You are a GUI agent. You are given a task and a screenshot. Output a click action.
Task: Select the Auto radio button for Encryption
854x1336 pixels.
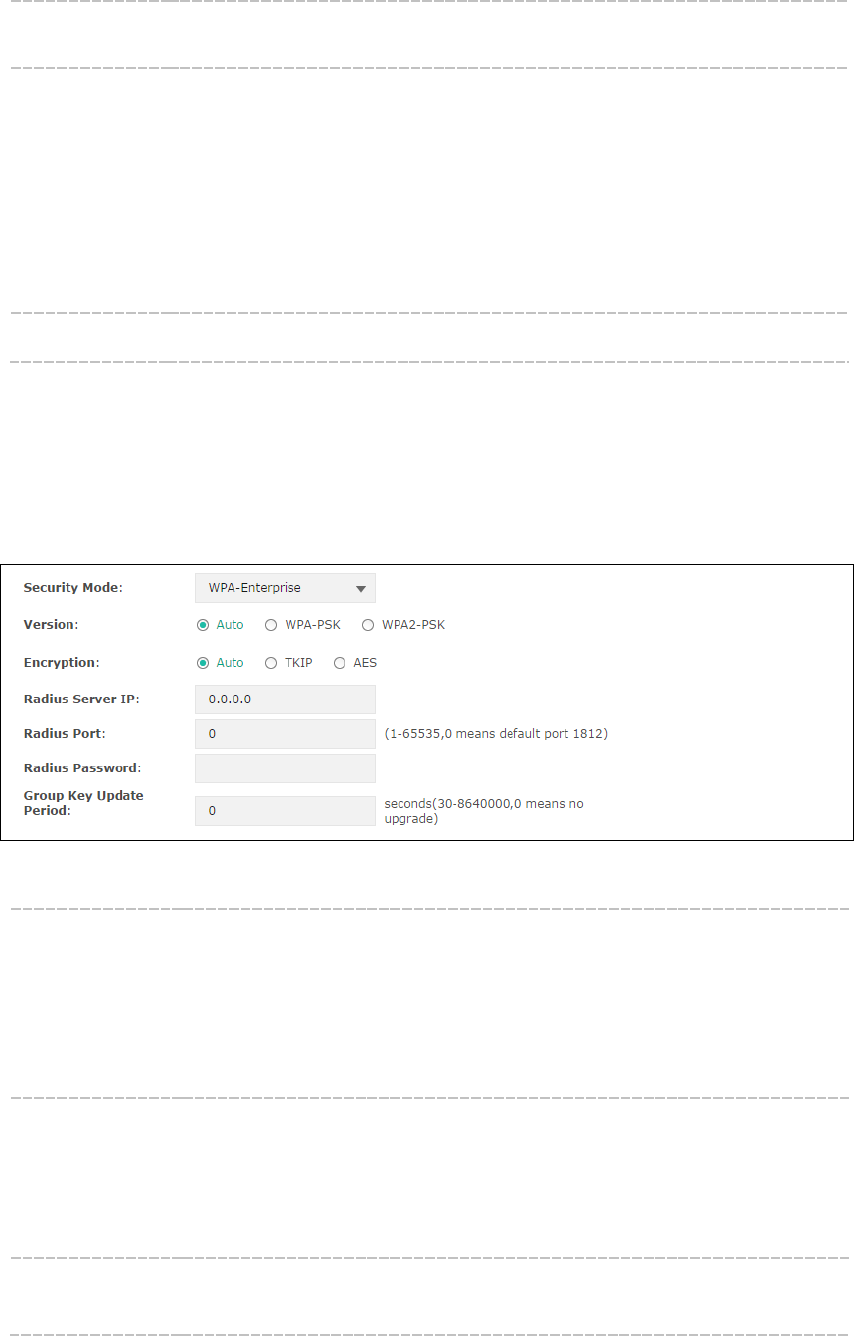(203, 662)
